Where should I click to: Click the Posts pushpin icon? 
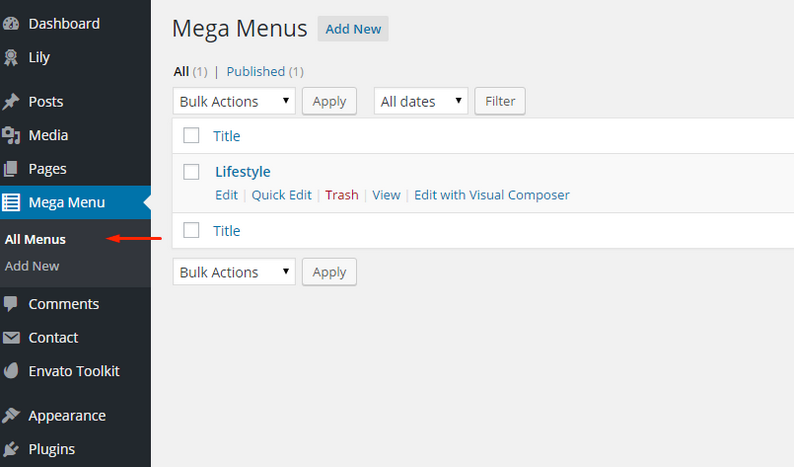11,101
